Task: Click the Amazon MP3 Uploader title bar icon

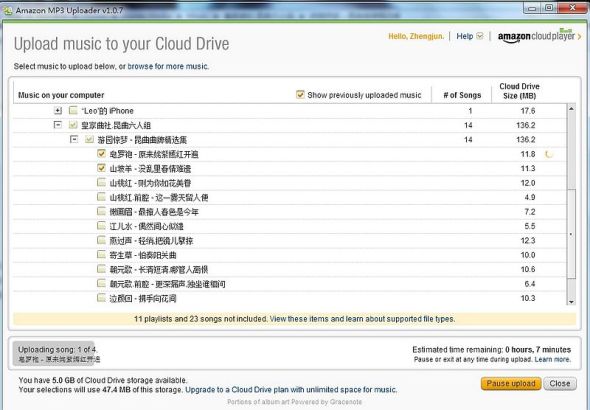Action: [7, 11]
